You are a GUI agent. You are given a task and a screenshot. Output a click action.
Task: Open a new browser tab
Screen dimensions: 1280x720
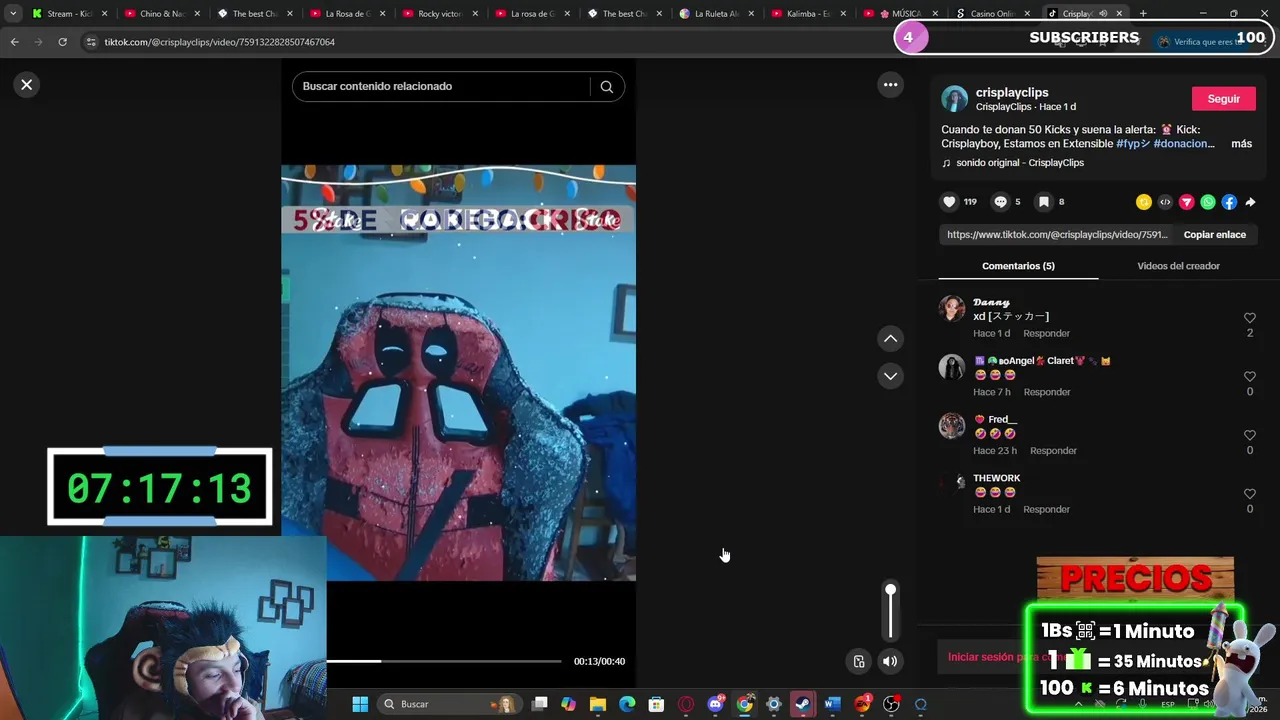(x=1143, y=14)
